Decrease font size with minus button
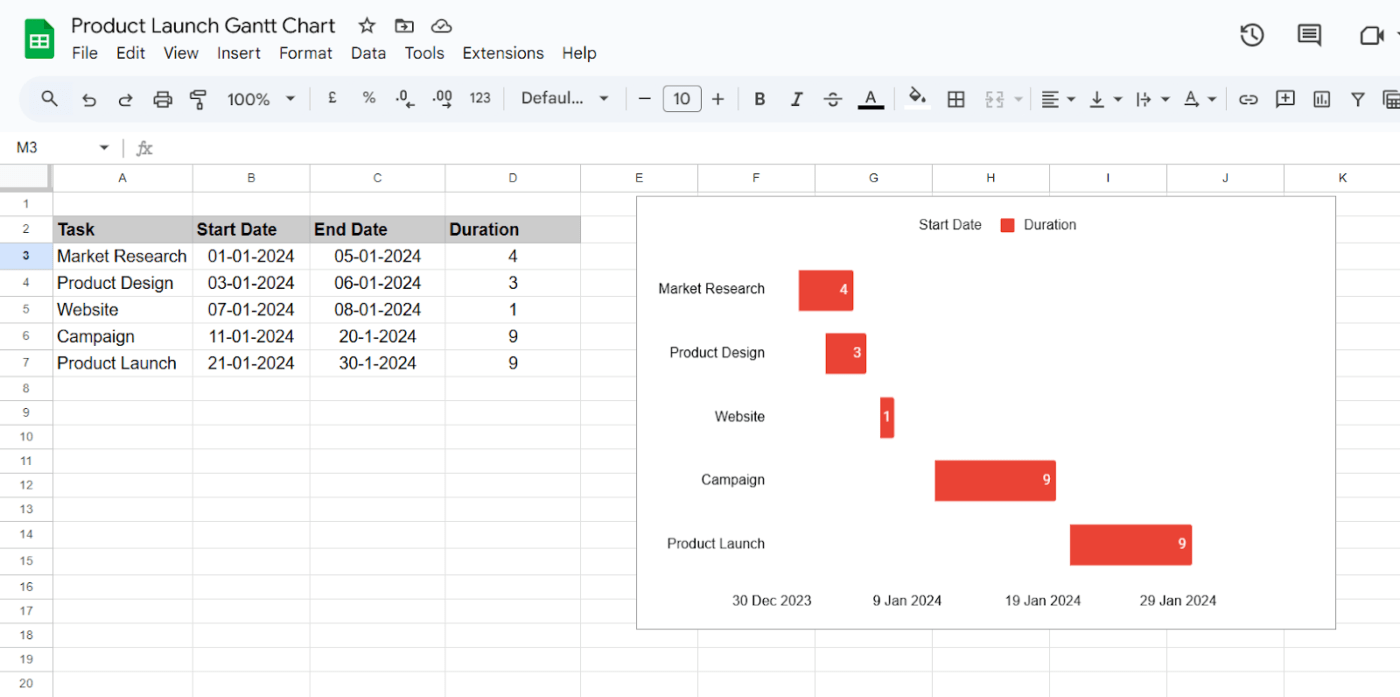Image resolution: width=1400 pixels, height=697 pixels. [645, 99]
